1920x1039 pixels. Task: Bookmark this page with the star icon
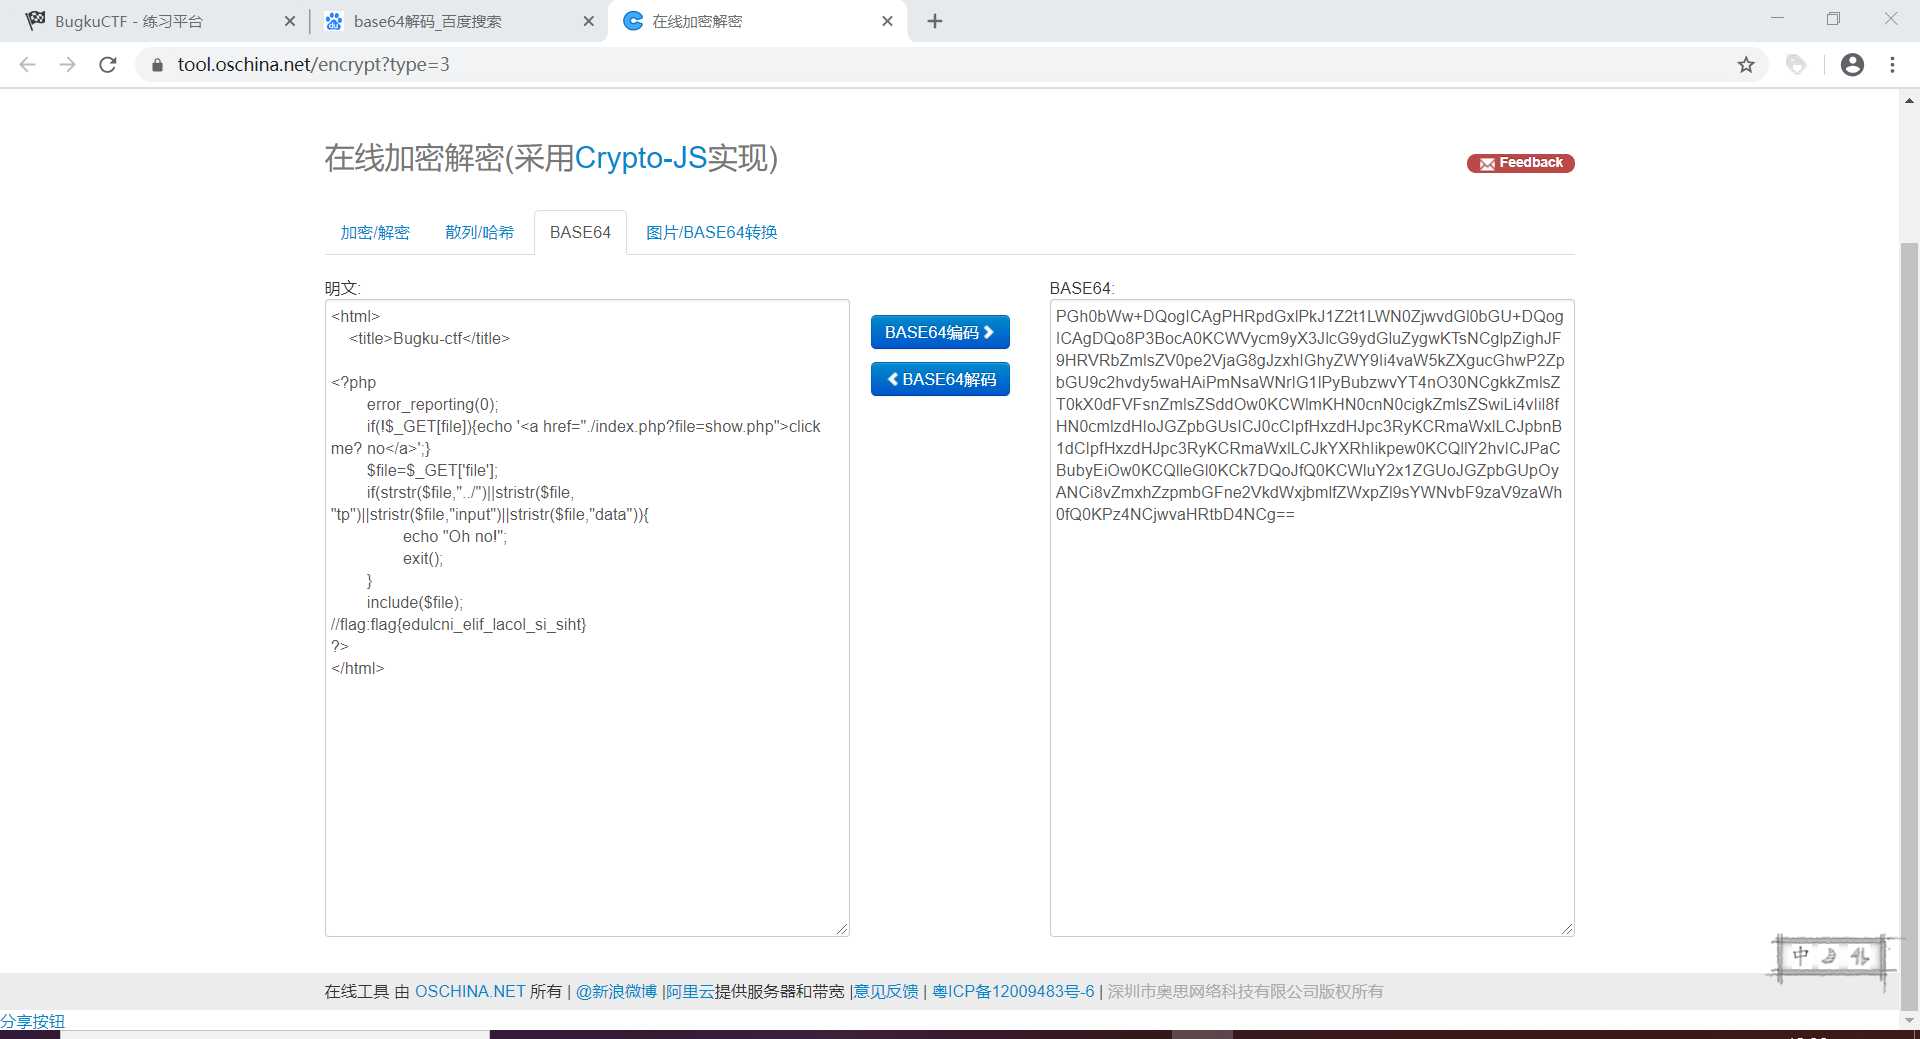click(1746, 65)
